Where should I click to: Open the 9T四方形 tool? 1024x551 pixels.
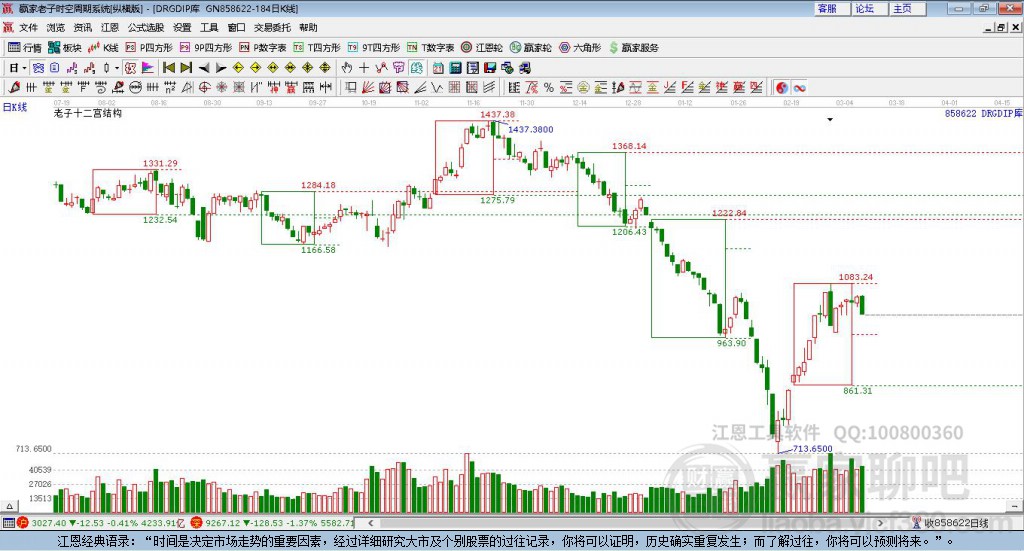(x=374, y=48)
